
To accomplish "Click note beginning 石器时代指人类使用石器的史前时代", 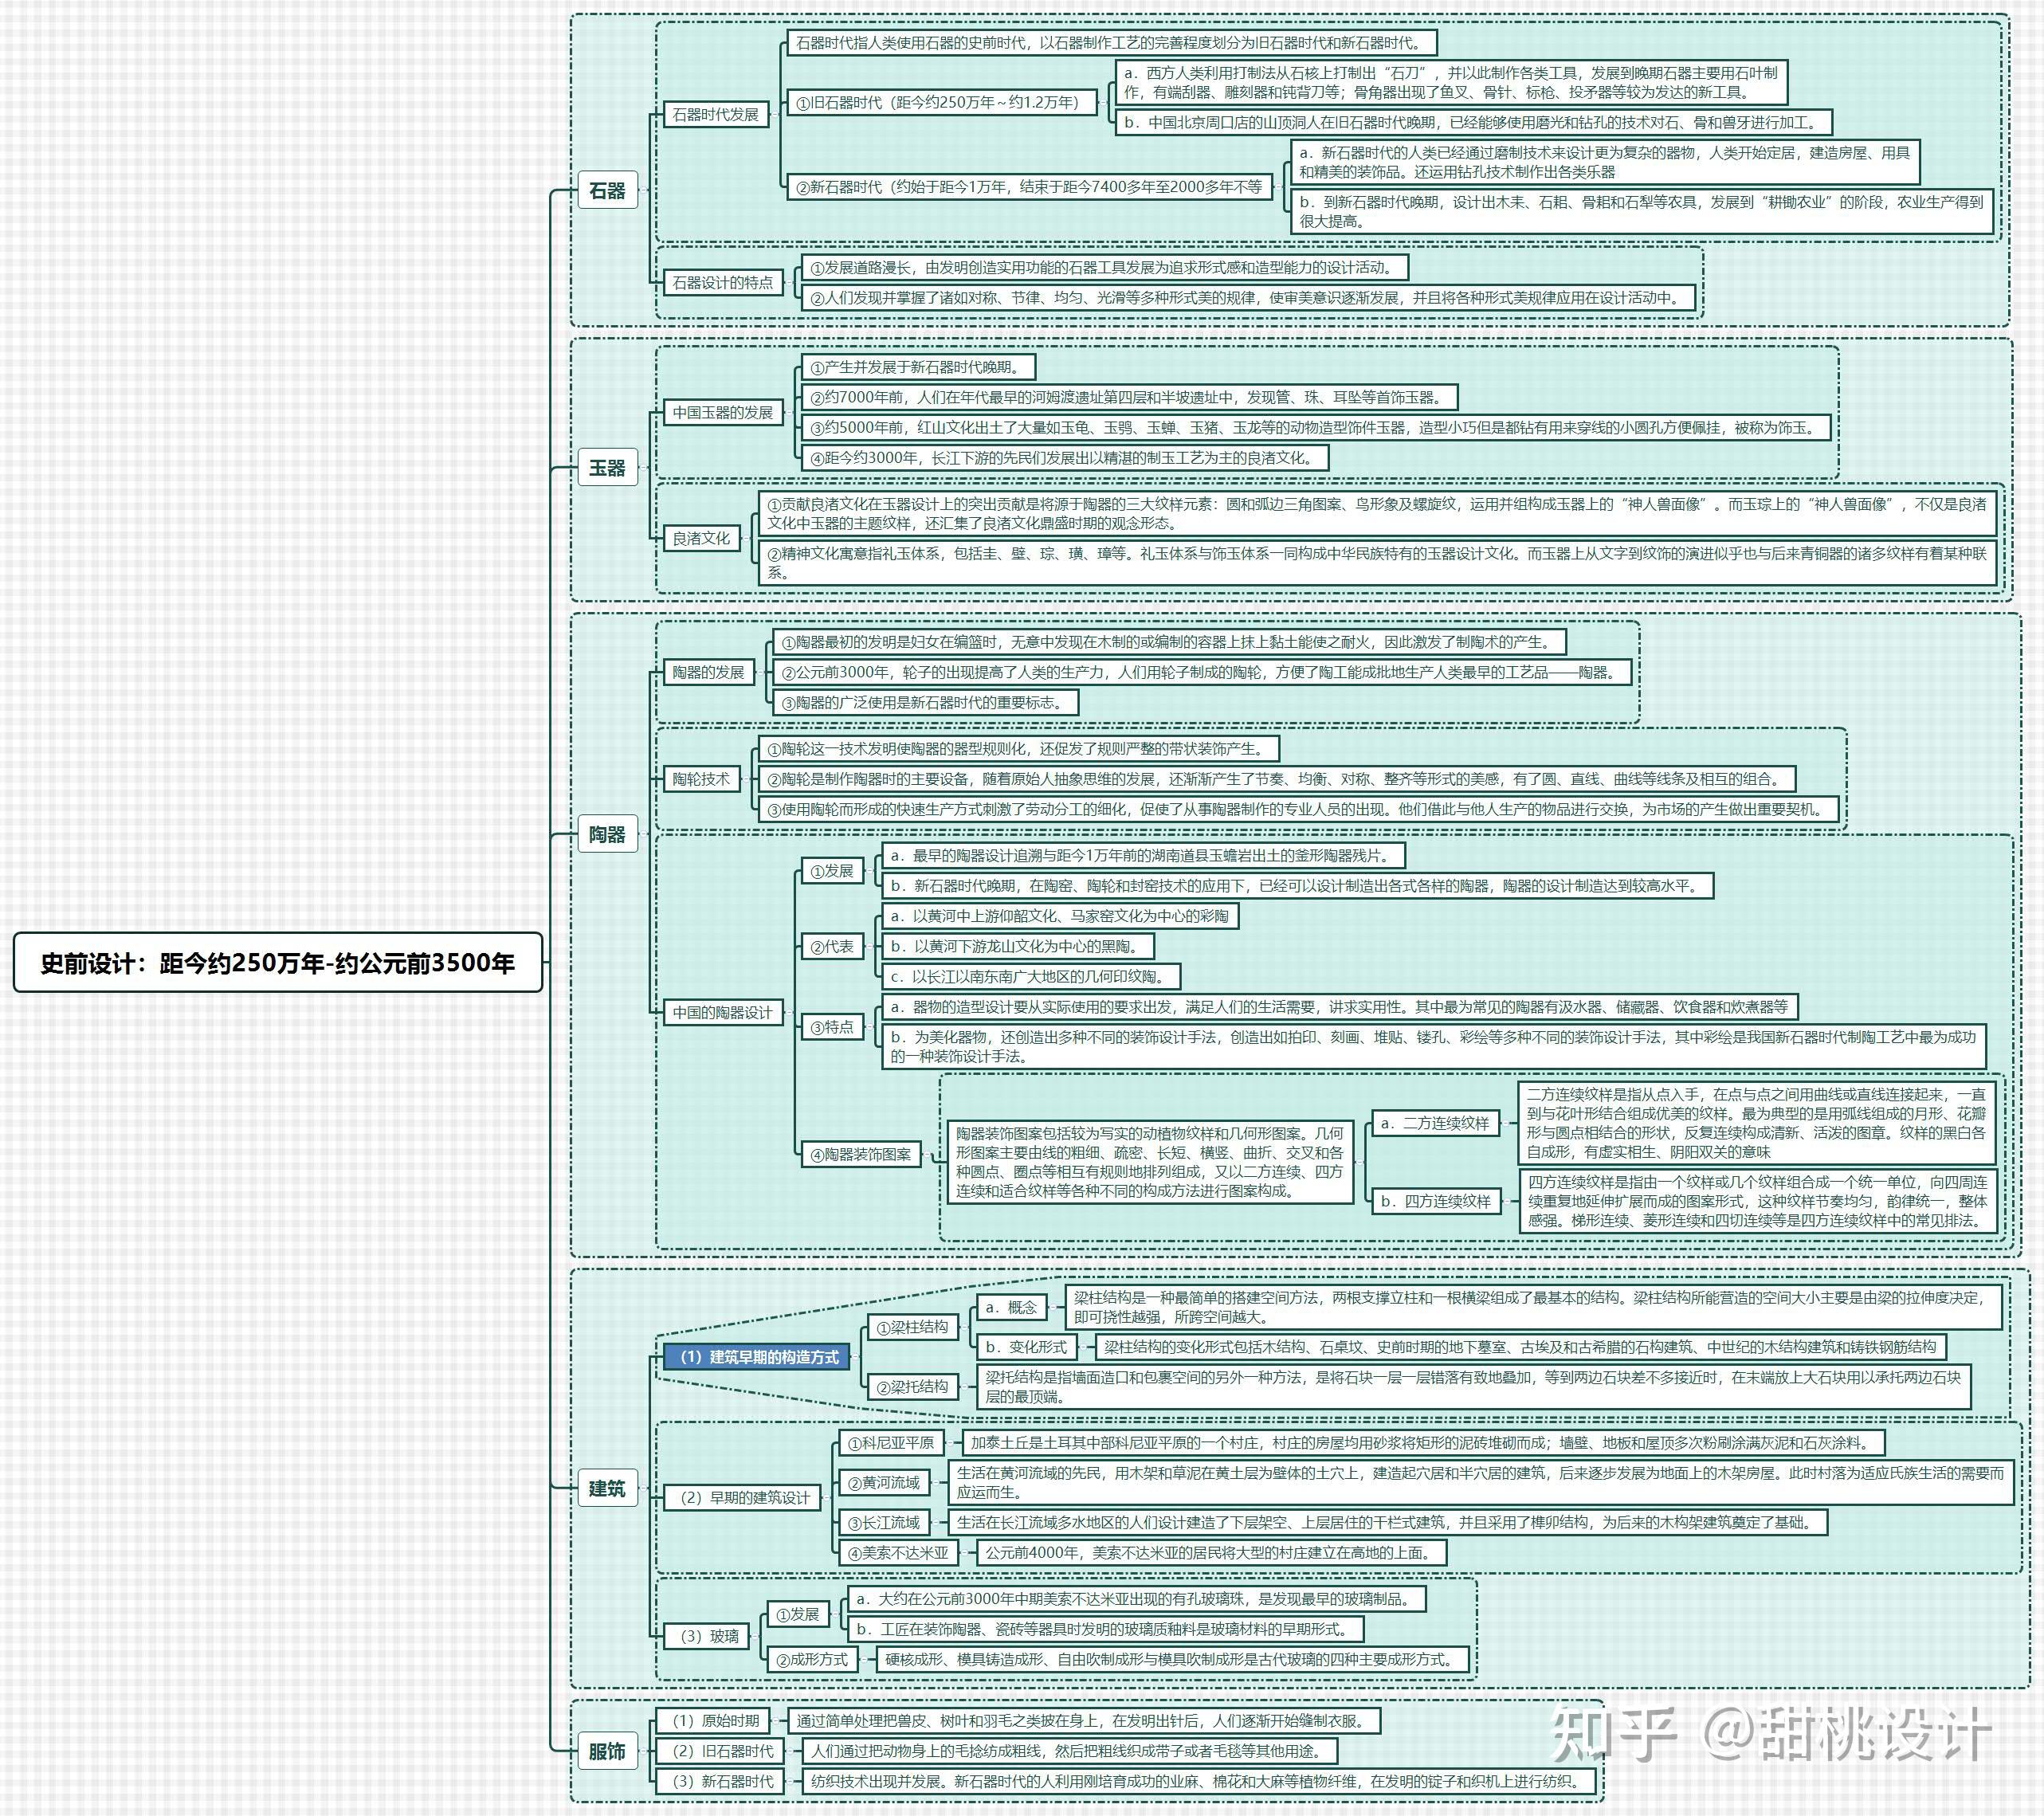I will click(x=1112, y=43).
